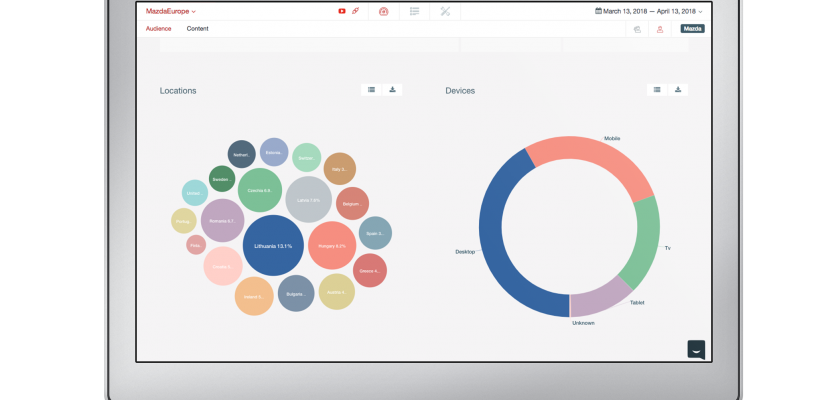Click the Mazda badge button
Image resolution: width=840 pixels, height=400 pixels.
point(692,29)
